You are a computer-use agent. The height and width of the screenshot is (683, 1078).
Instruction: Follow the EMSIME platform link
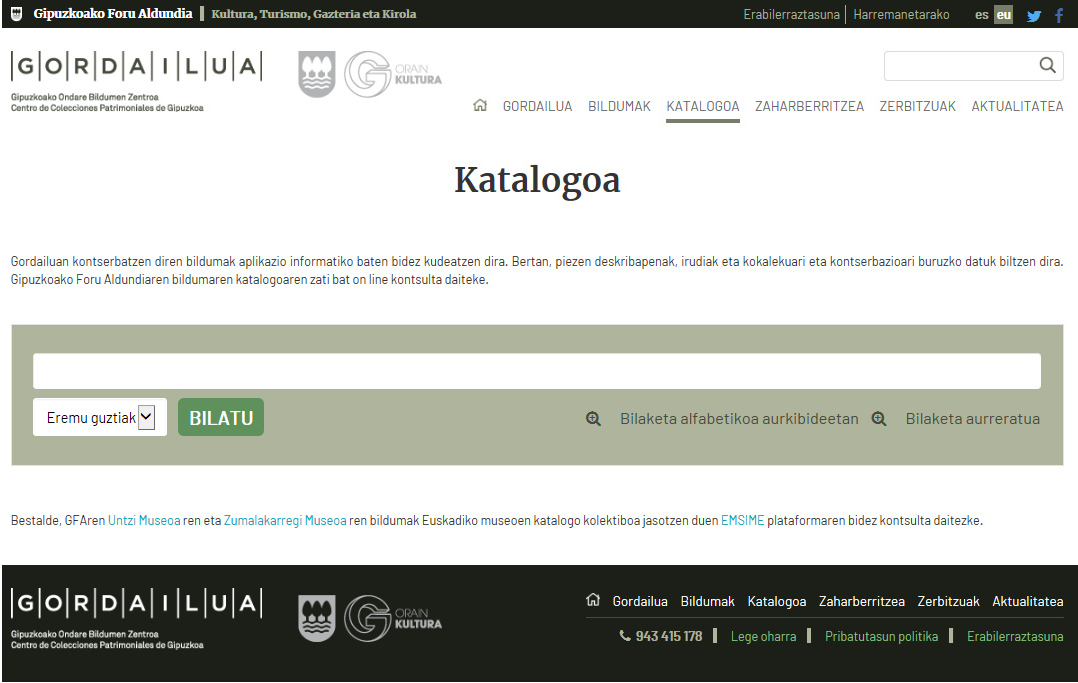(x=742, y=520)
